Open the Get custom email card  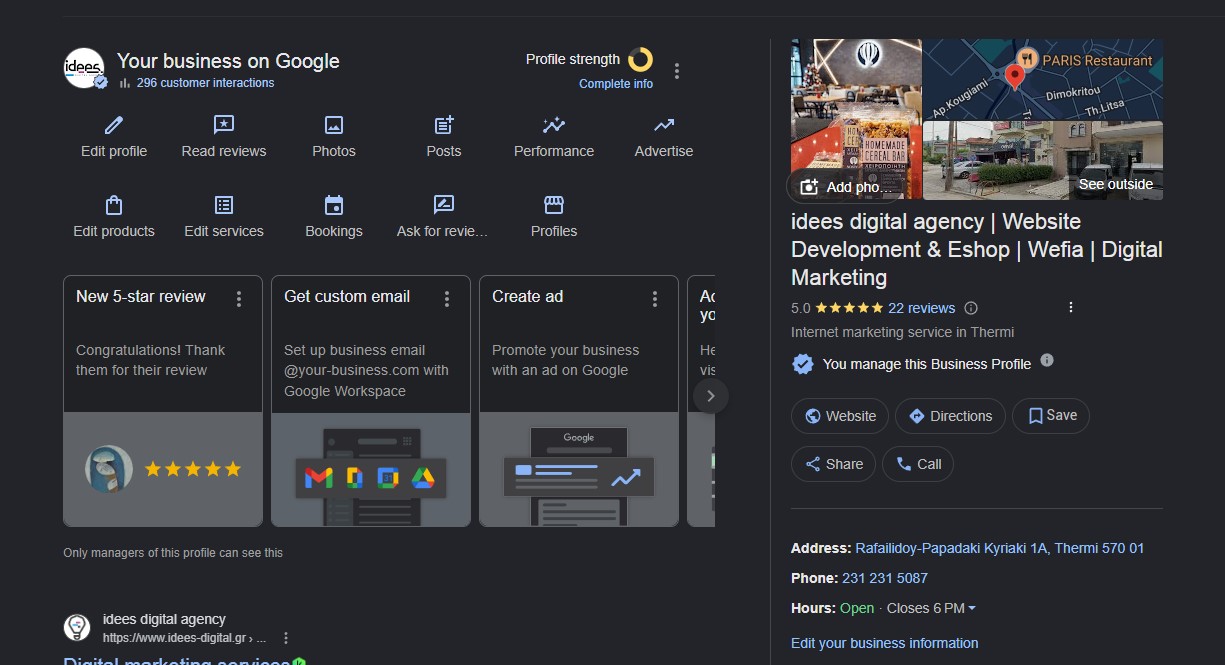click(371, 401)
